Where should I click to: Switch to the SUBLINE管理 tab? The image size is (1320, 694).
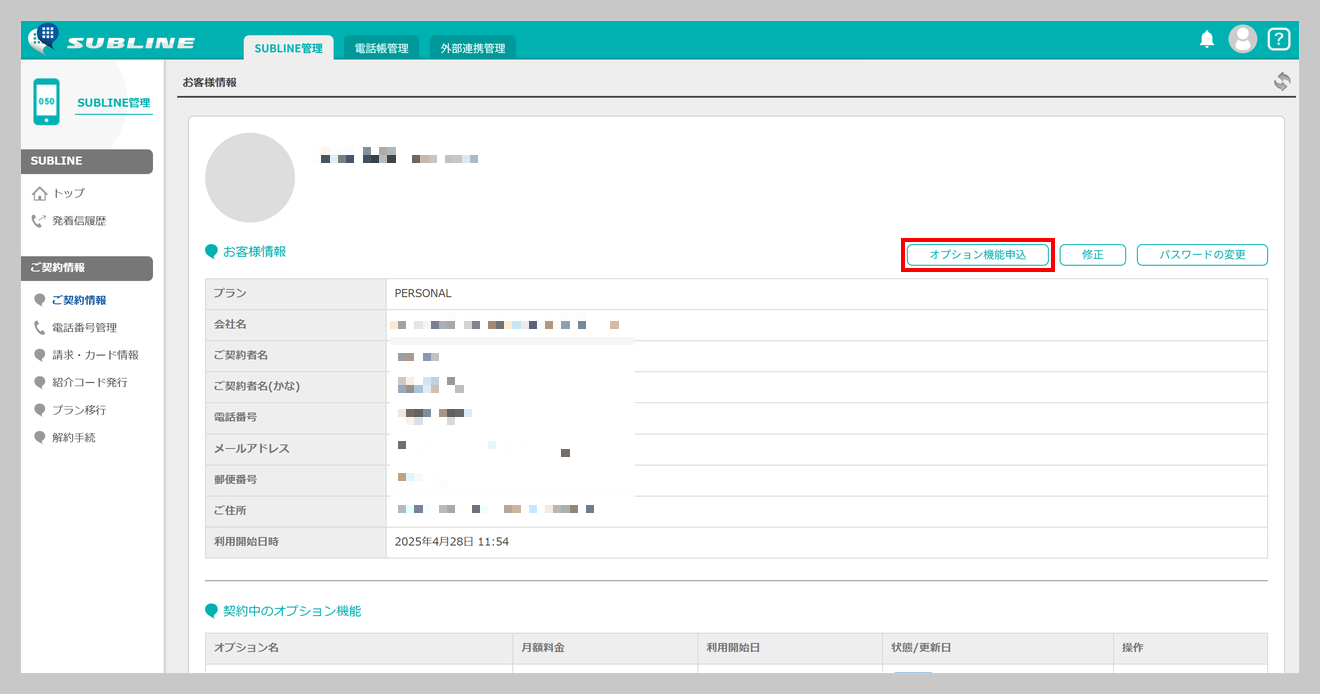click(288, 48)
